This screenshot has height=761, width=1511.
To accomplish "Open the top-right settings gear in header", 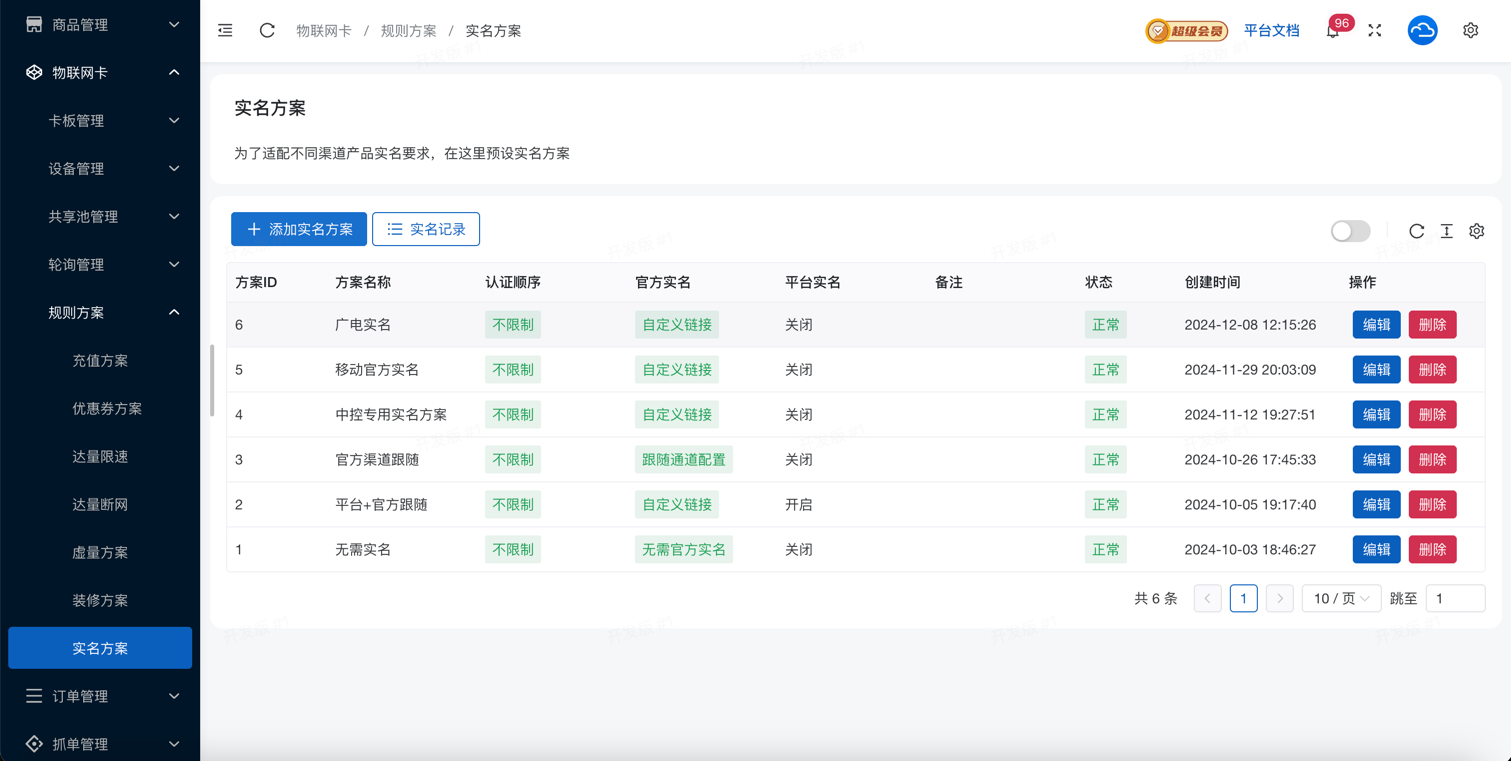I will pos(1470,31).
